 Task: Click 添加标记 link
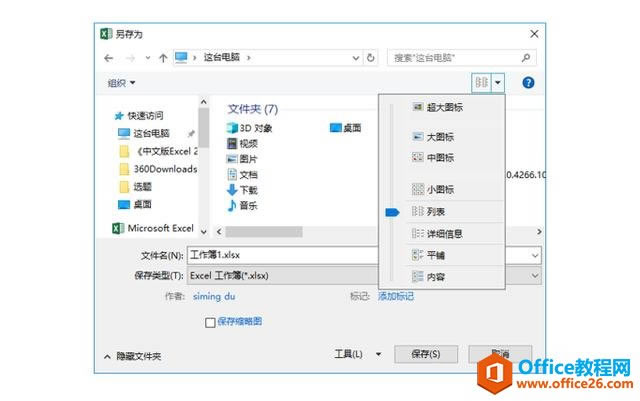click(x=396, y=296)
